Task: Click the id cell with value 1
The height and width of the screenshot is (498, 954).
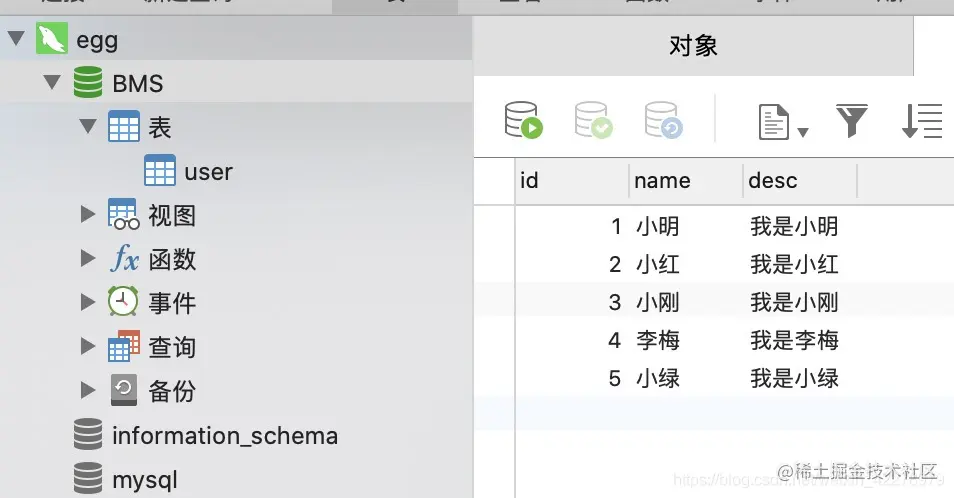Action: pyautogui.click(x=616, y=227)
